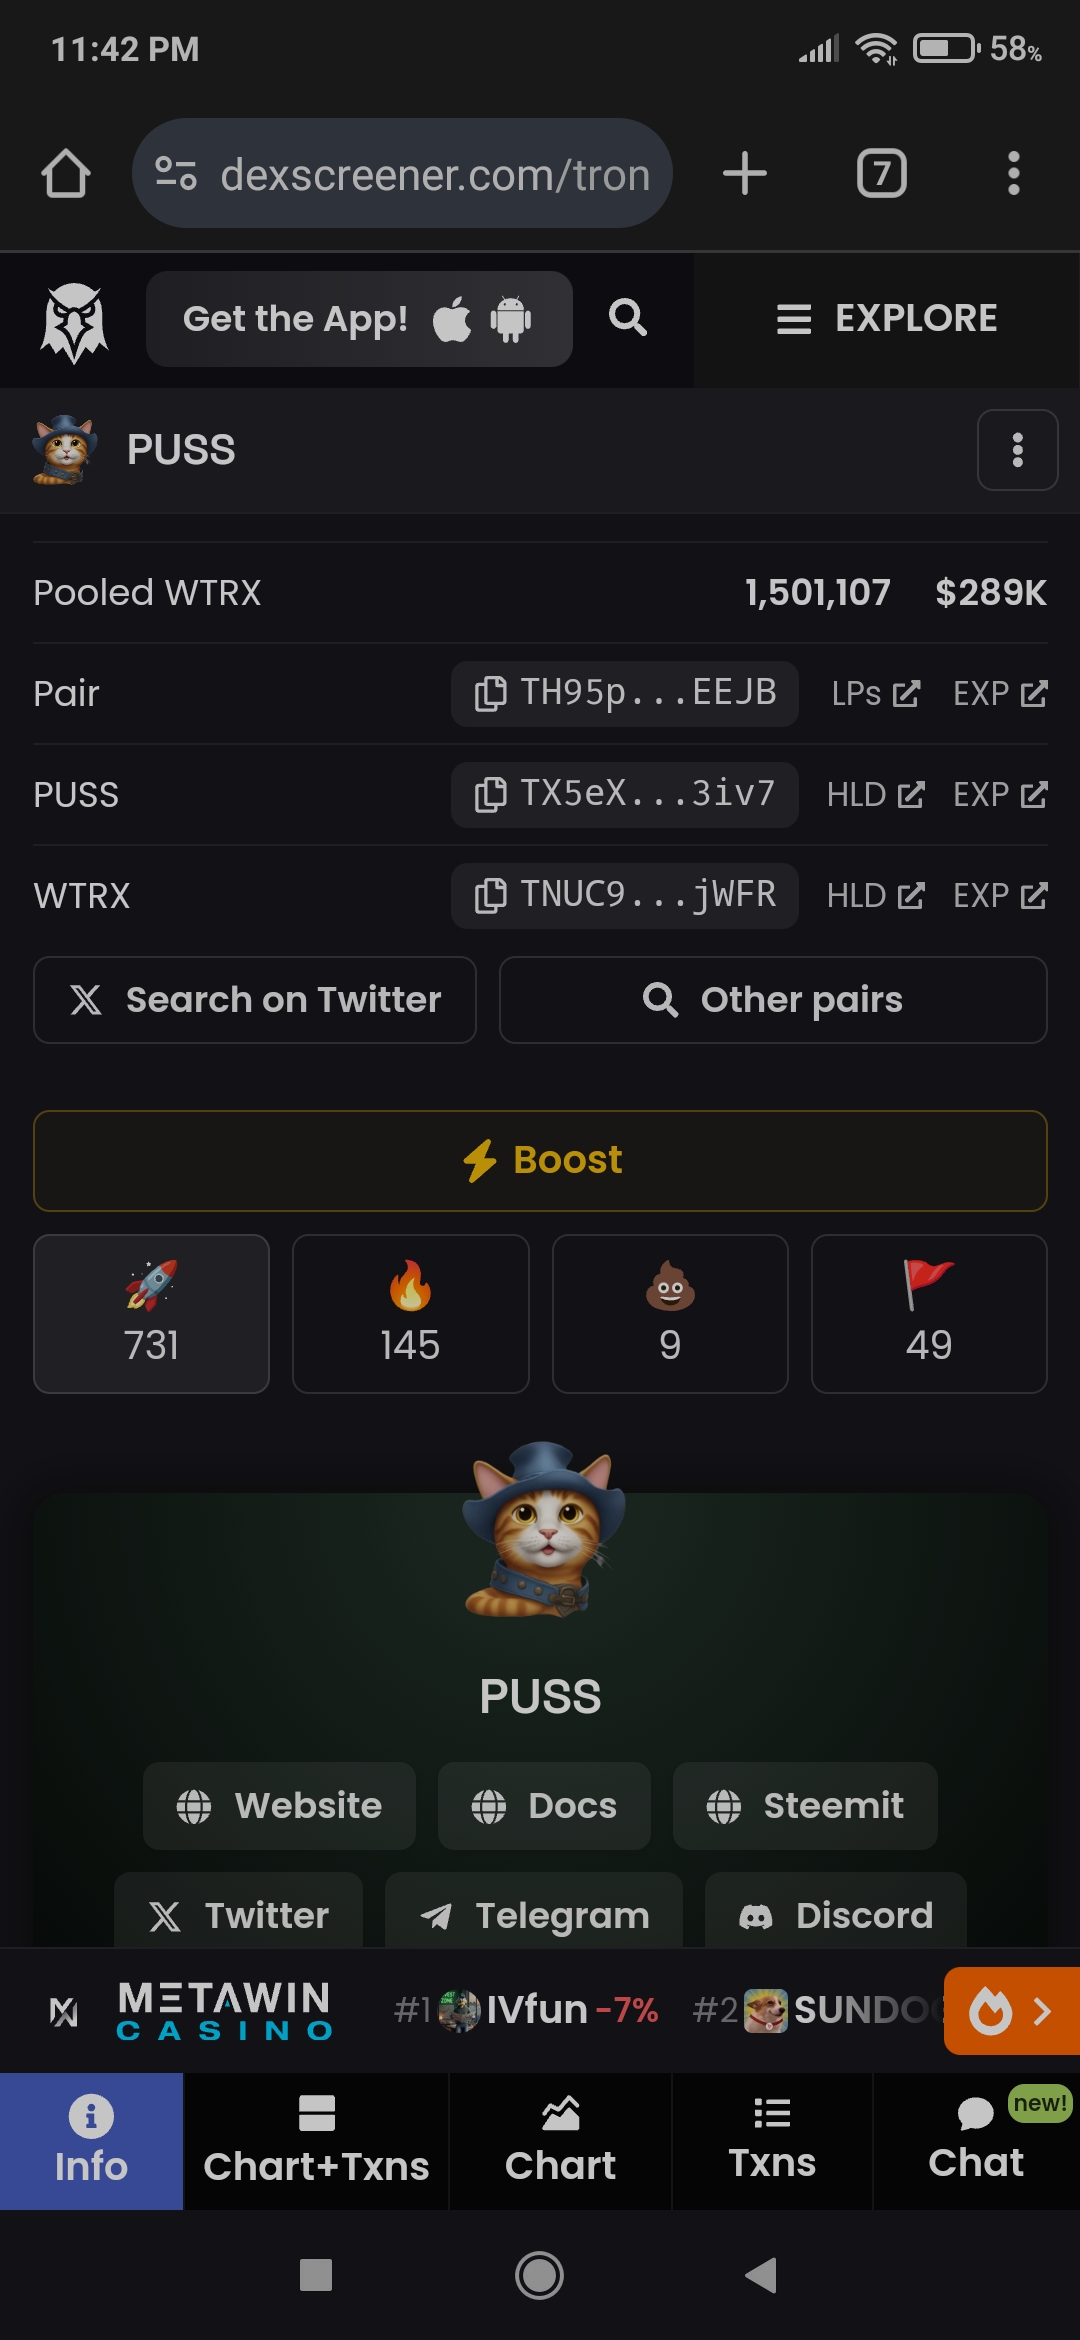Open the search magnifier icon
Screen dimensions: 1080x2340
pos(628,318)
